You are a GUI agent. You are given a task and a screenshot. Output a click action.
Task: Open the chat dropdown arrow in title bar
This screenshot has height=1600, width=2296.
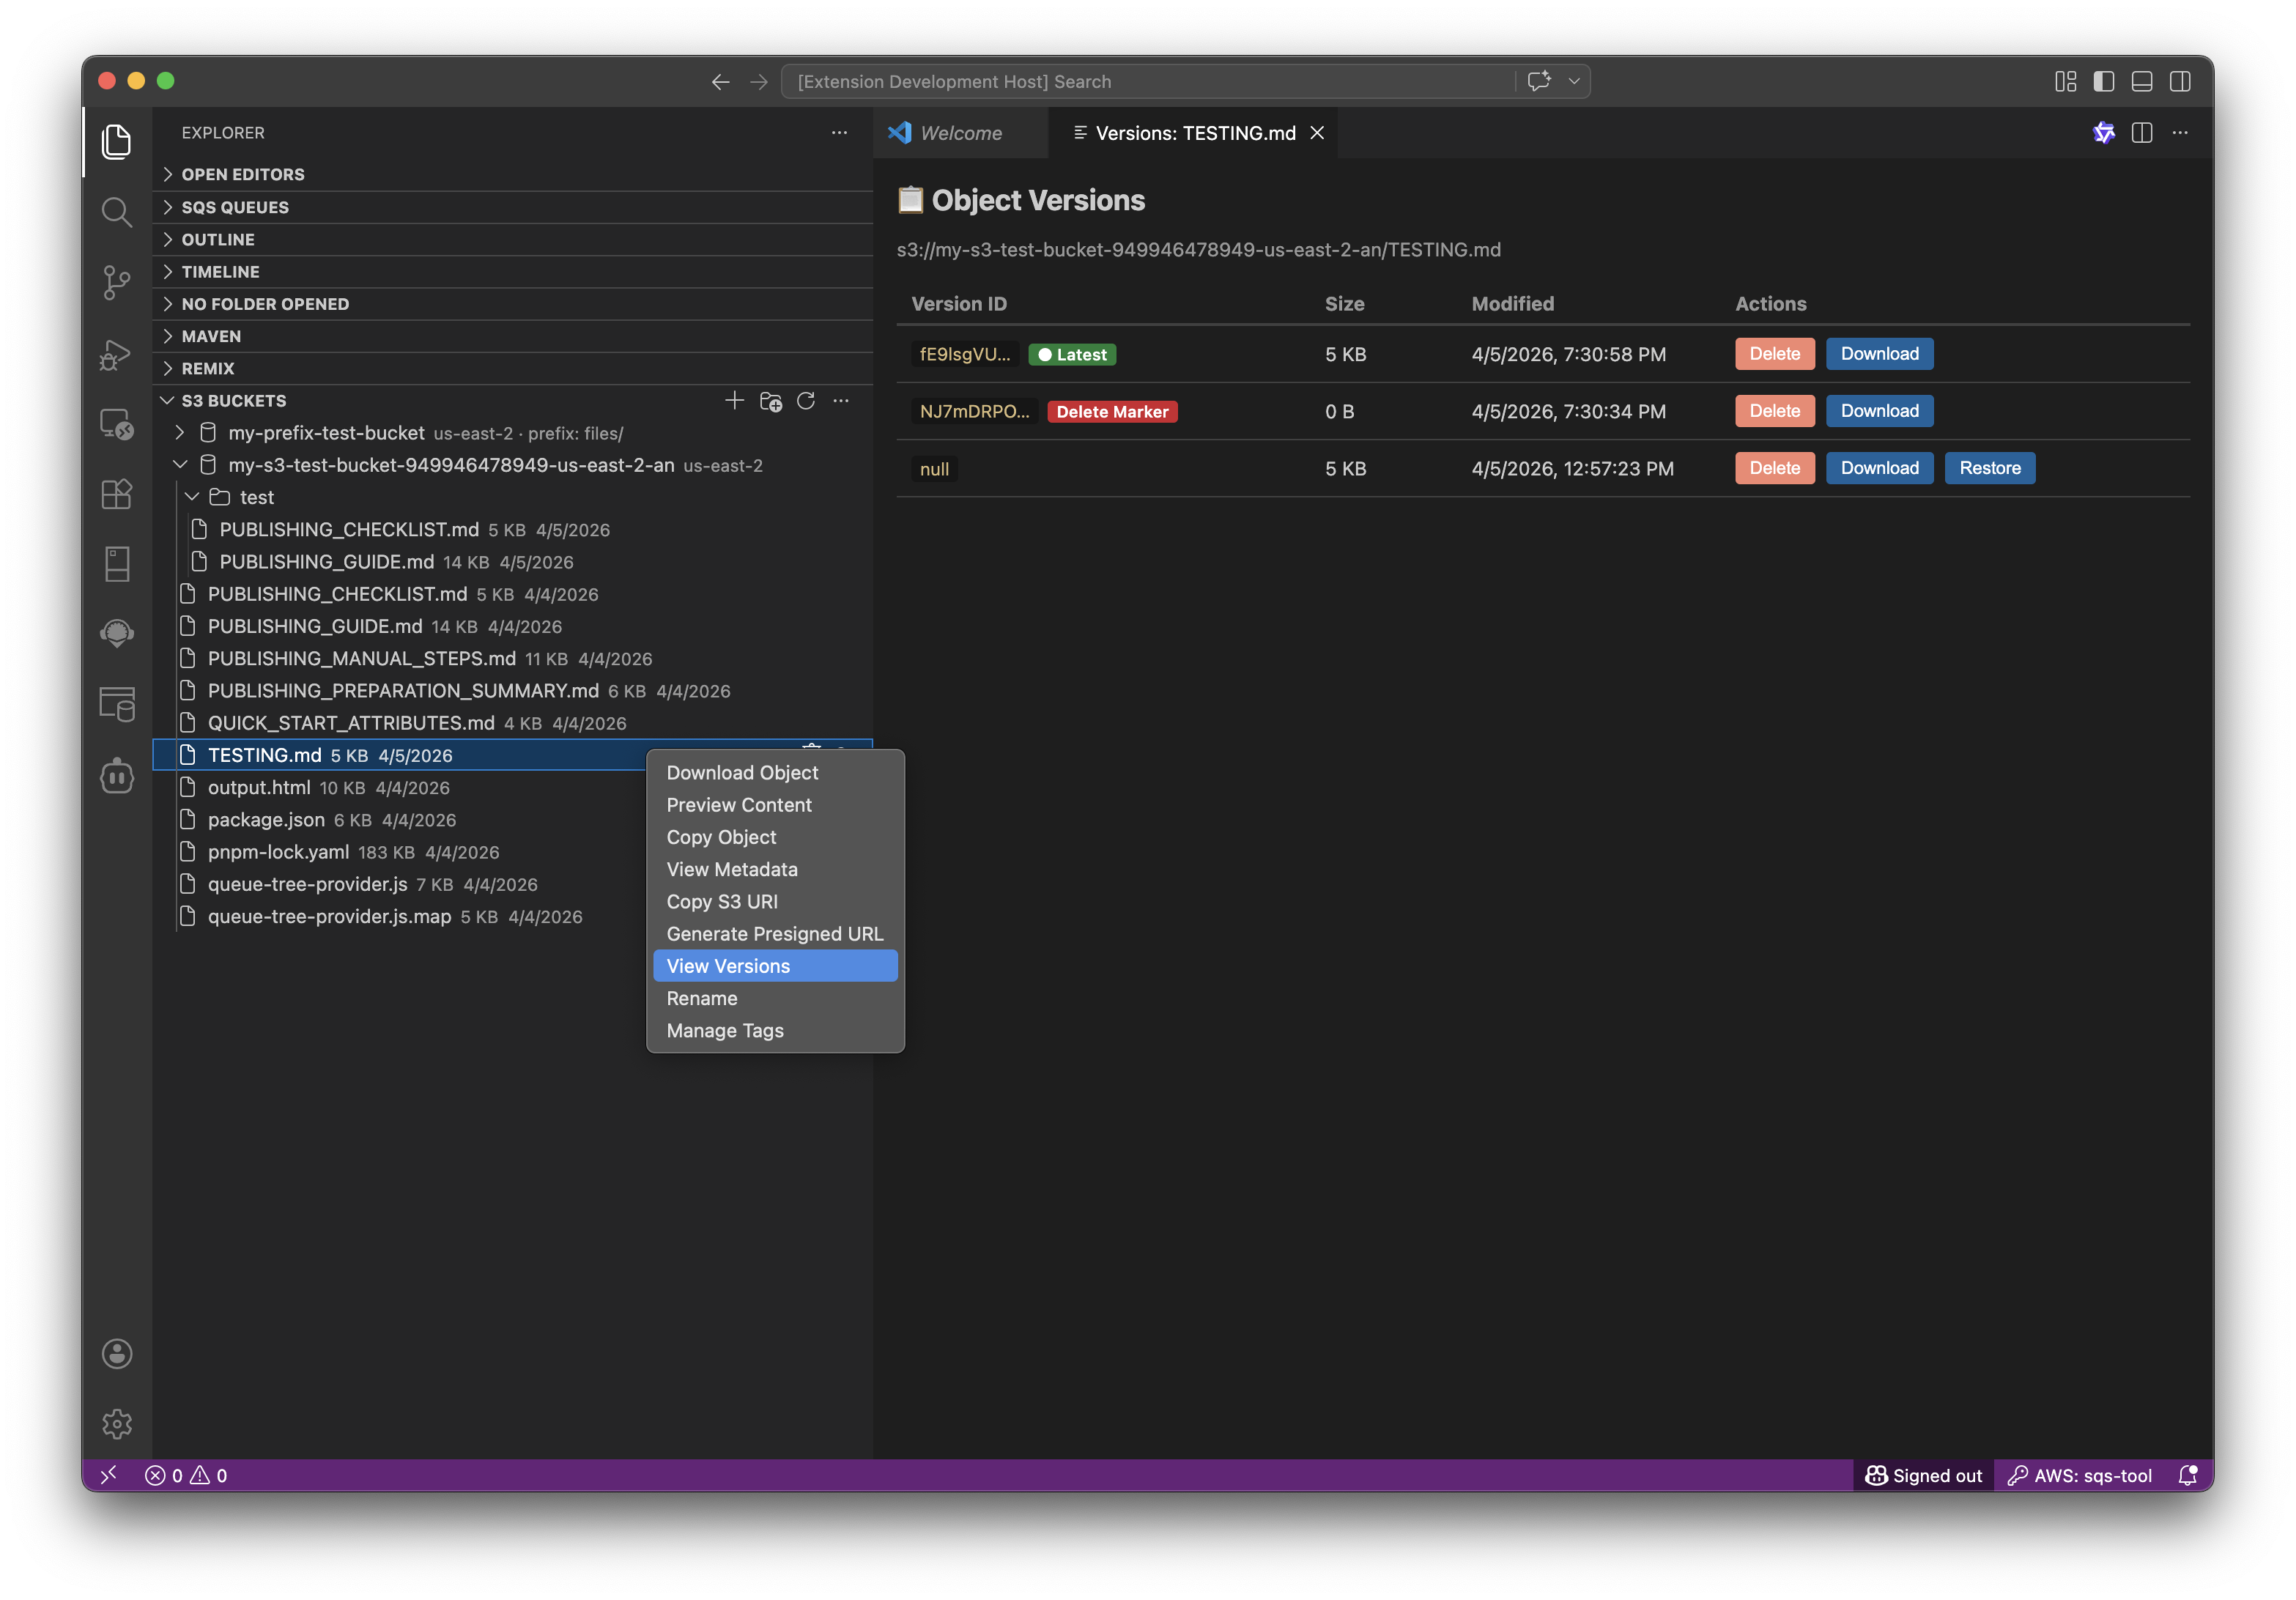point(1574,81)
